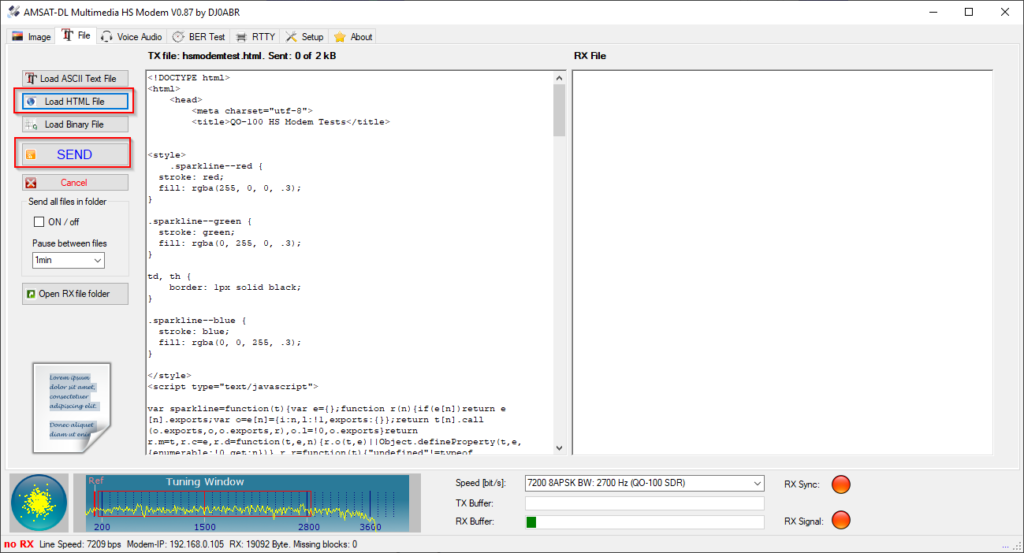Image resolution: width=1024 pixels, height=553 pixels.
Task: Click the document thumbnail with lorem ipsum
Action: click(72, 408)
